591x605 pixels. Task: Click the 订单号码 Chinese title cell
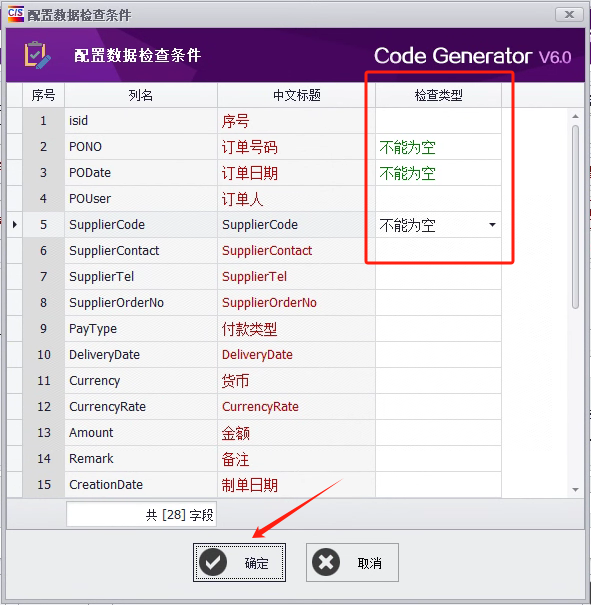(x=296, y=147)
